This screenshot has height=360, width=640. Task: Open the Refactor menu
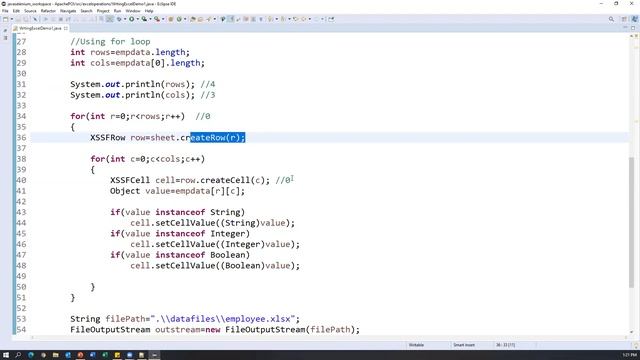point(48,11)
